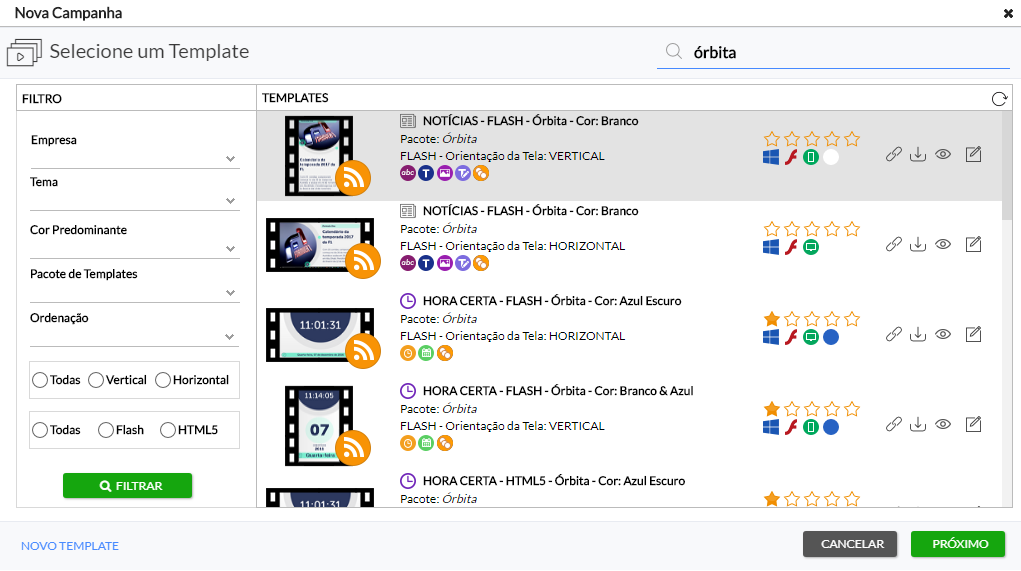This screenshot has height=571, width=1021.
Task: Download the horizontal NOTÍCIAS template
Action: click(x=918, y=245)
